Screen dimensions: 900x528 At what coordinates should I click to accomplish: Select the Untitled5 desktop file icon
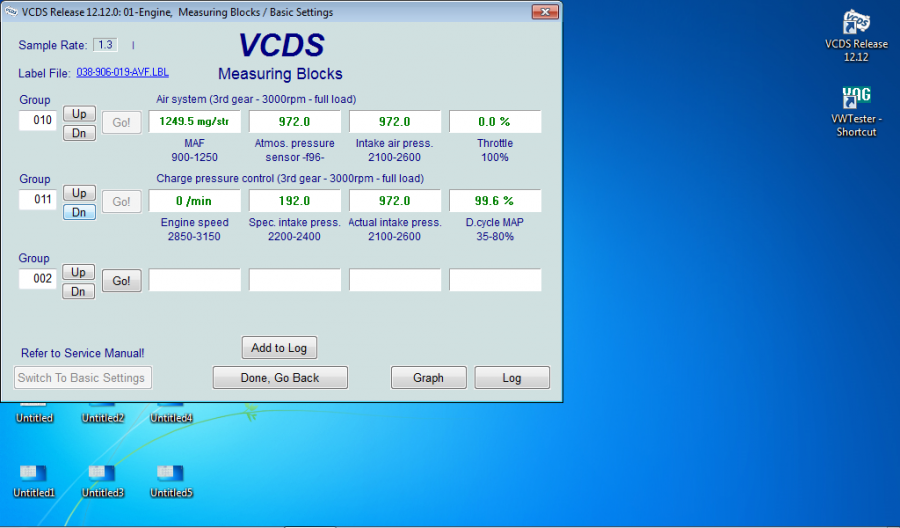[x=171, y=473]
